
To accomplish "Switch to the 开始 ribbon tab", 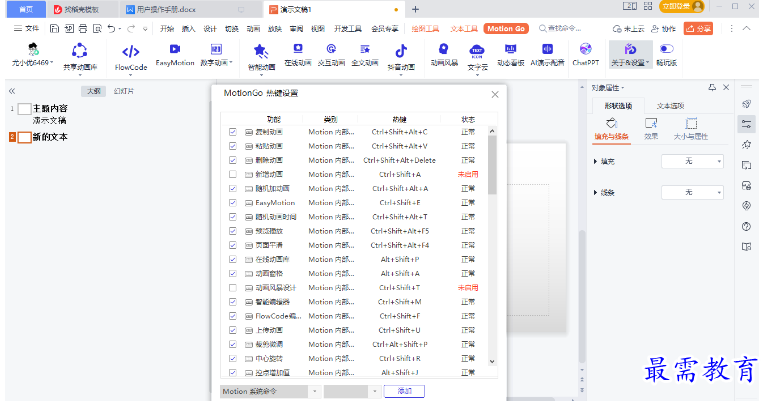I will (167, 29).
